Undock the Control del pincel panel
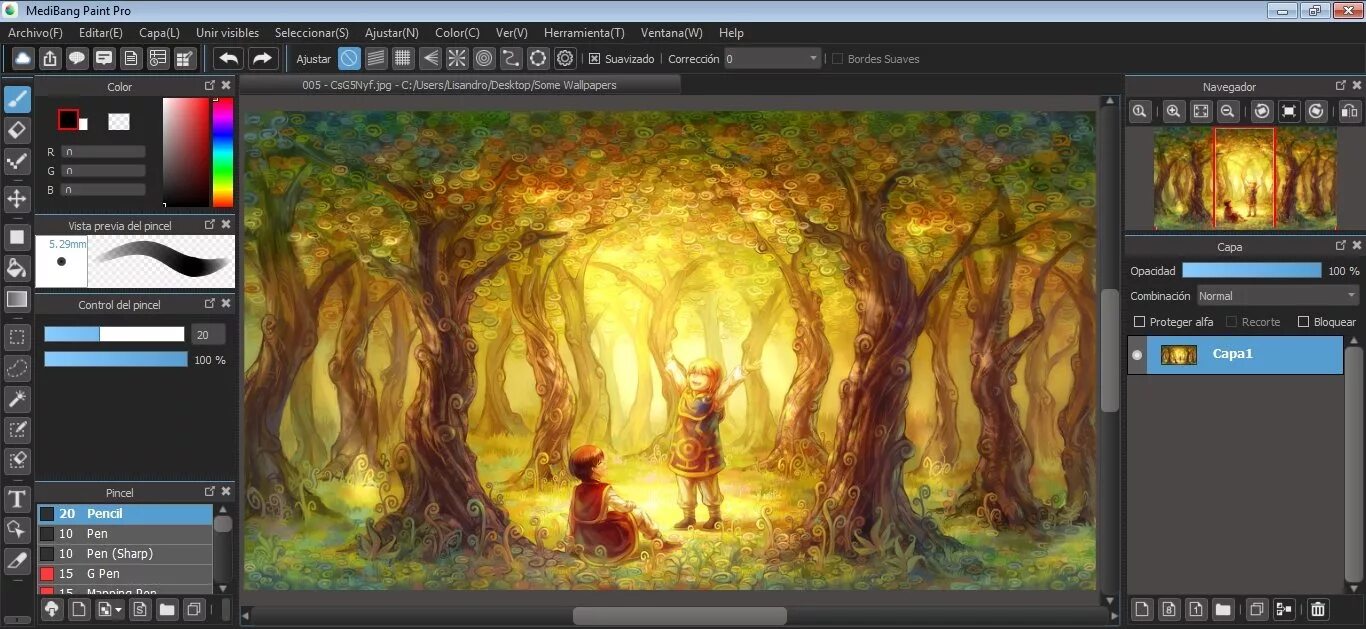This screenshot has height=629, width=1366. (210, 303)
